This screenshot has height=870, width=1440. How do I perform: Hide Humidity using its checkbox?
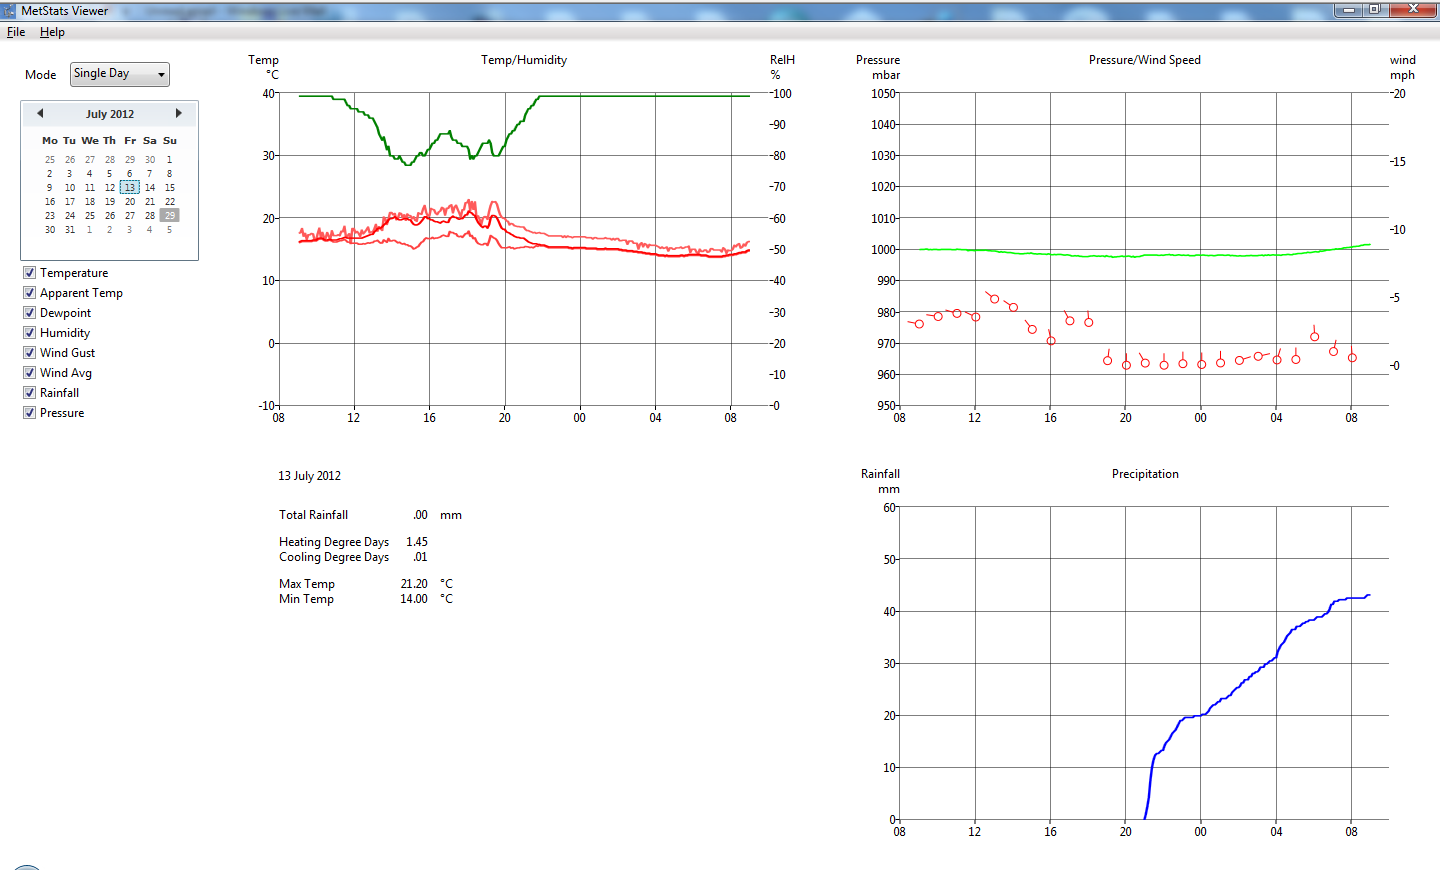click(30, 333)
